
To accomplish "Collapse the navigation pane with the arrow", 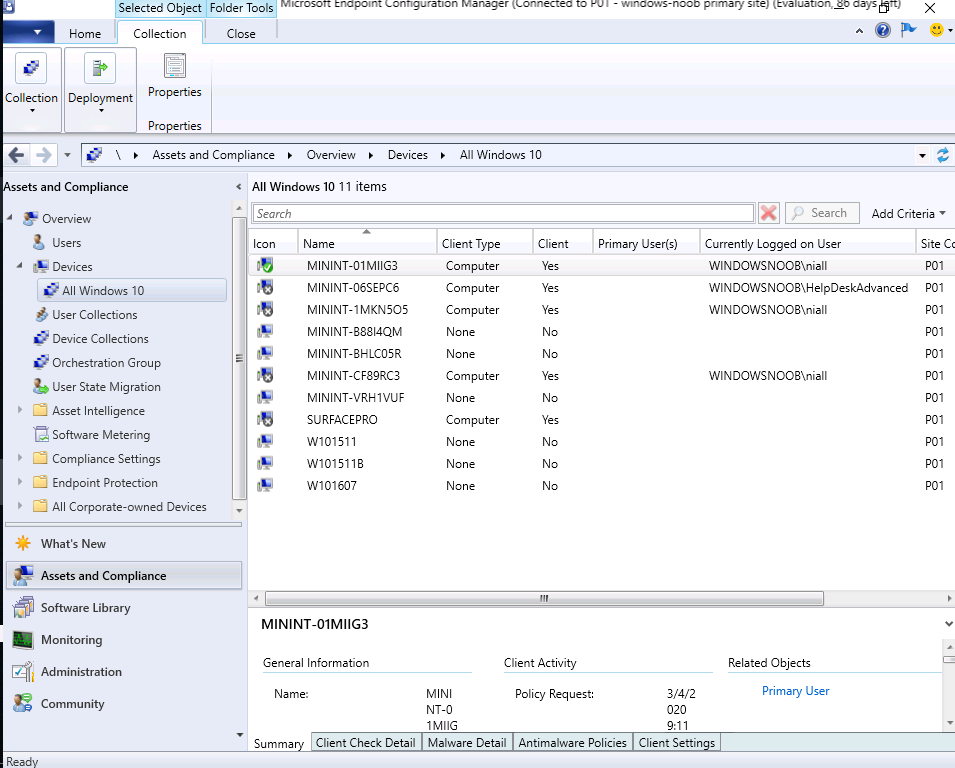I will [238, 187].
